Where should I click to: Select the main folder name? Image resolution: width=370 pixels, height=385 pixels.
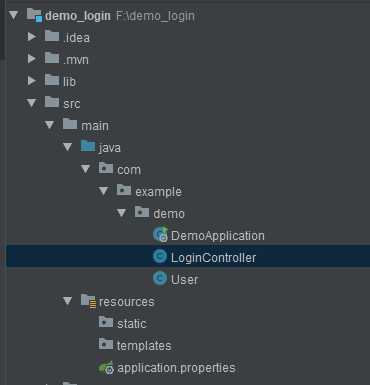pyautogui.click(x=95, y=126)
